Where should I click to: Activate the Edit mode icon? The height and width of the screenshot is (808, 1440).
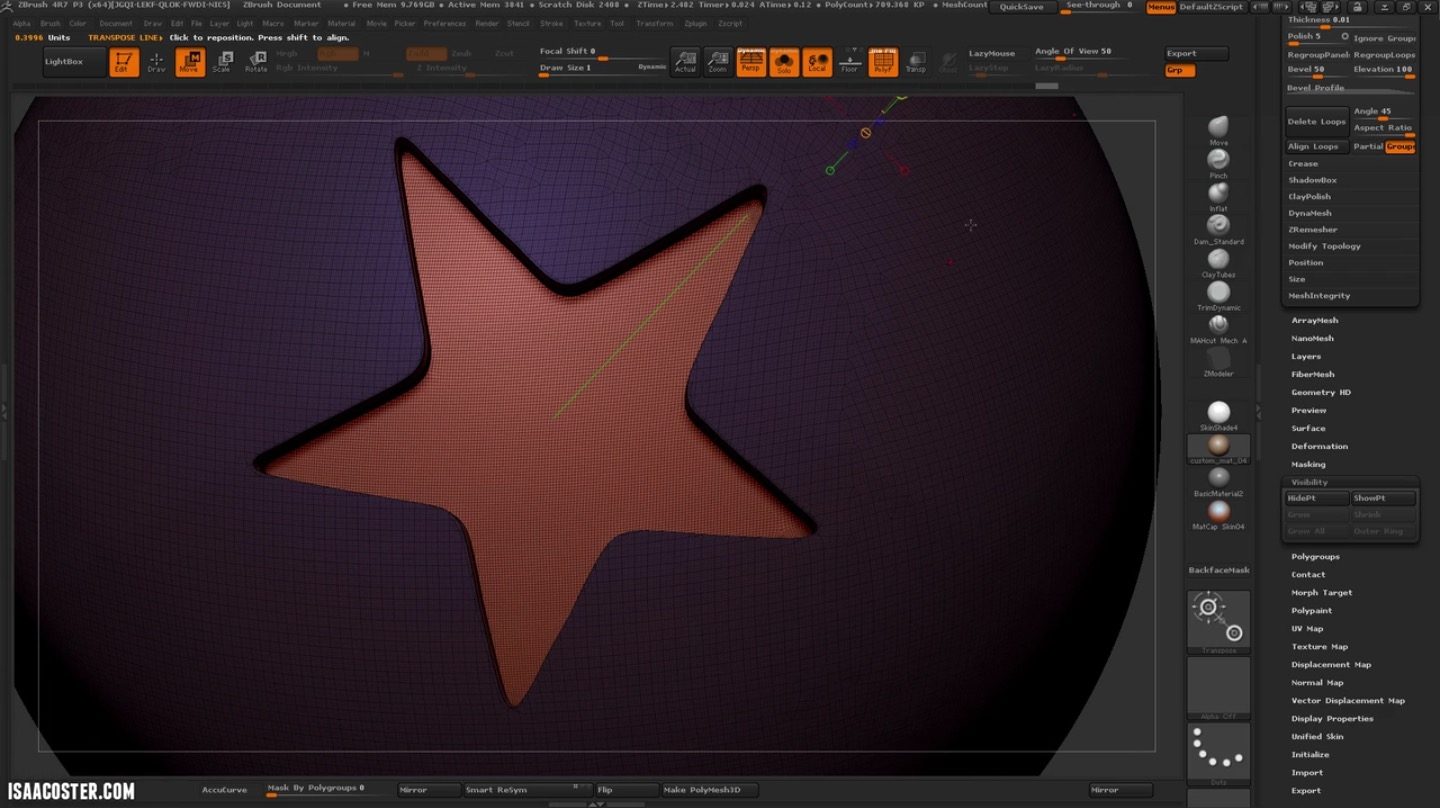tap(124, 62)
